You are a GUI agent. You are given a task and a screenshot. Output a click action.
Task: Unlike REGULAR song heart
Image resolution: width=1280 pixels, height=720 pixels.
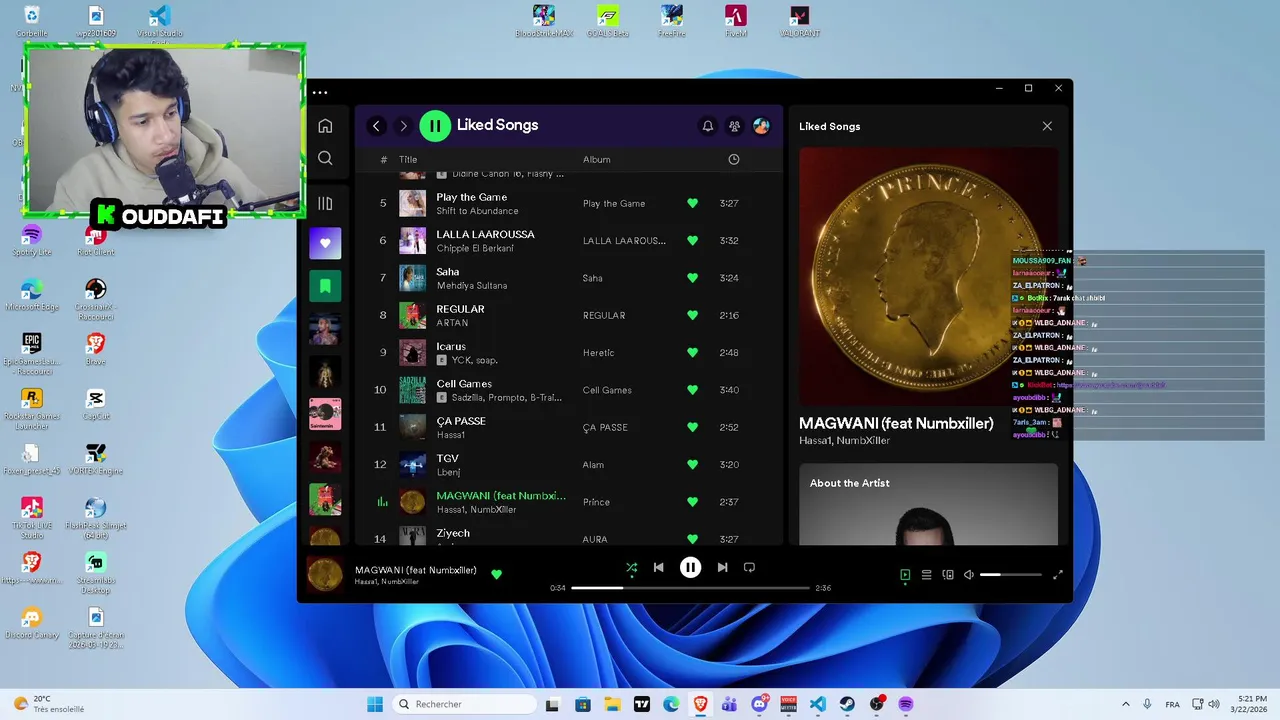pyautogui.click(x=692, y=315)
